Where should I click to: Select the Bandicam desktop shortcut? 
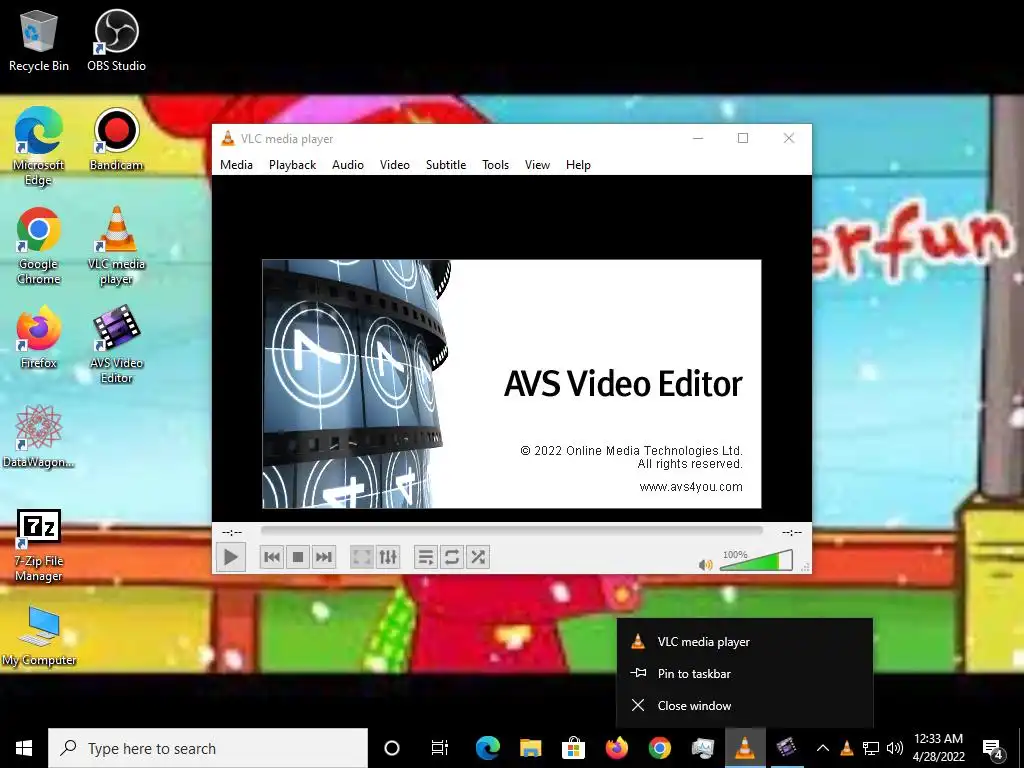(x=116, y=140)
